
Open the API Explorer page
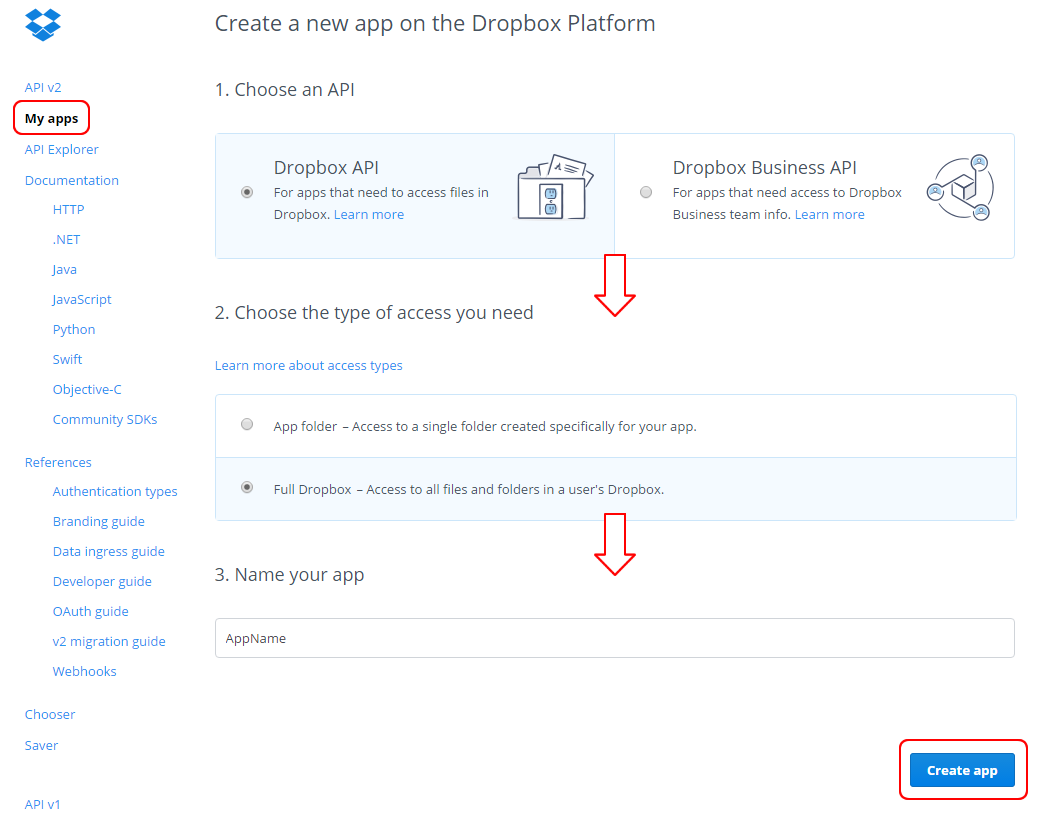click(61, 149)
